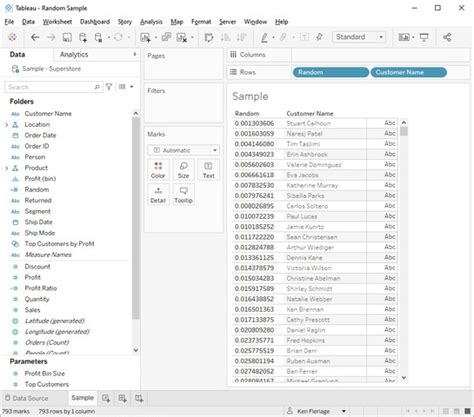Viewport: 474px width, 417px height.
Task: Click the Text mark card
Action: tap(208, 170)
